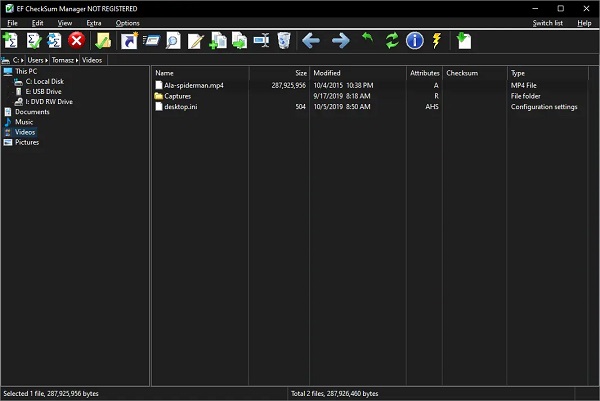
Task: Click the copy files icon with plus
Action: 218,41
